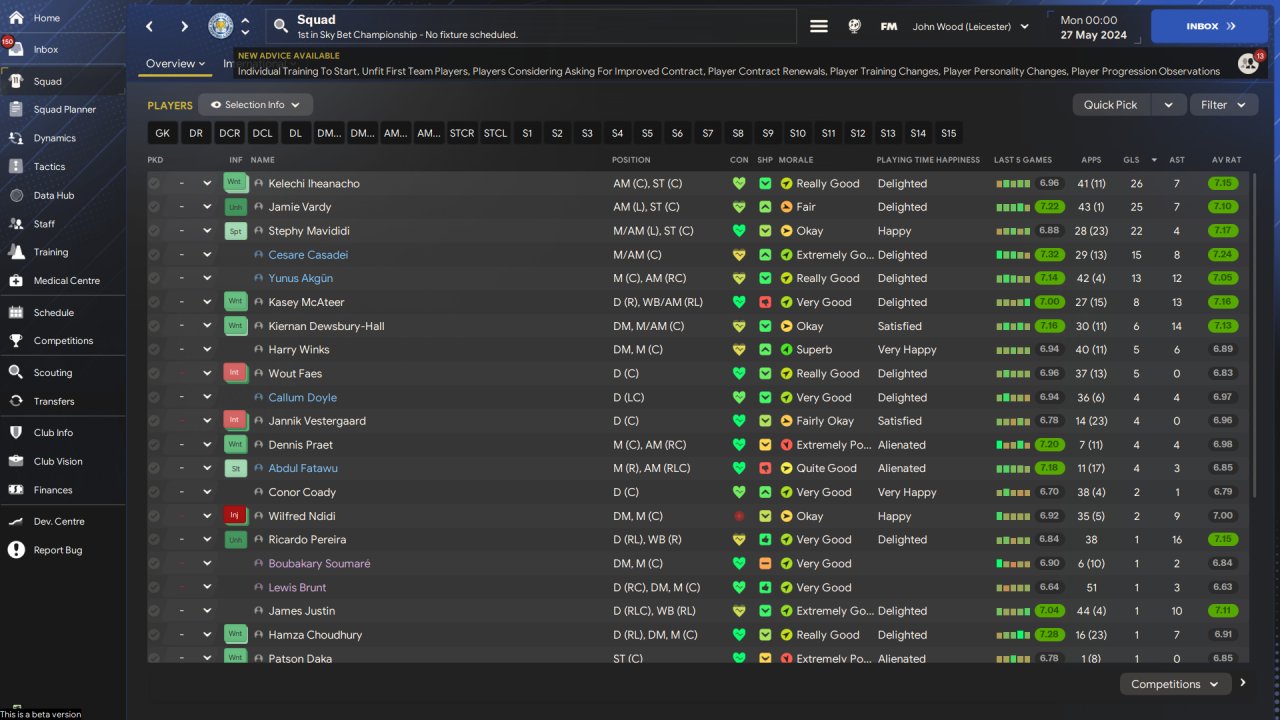Expand the Selection Info dropdown
The height and width of the screenshot is (720, 1280).
pyautogui.click(x=255, y=104)
